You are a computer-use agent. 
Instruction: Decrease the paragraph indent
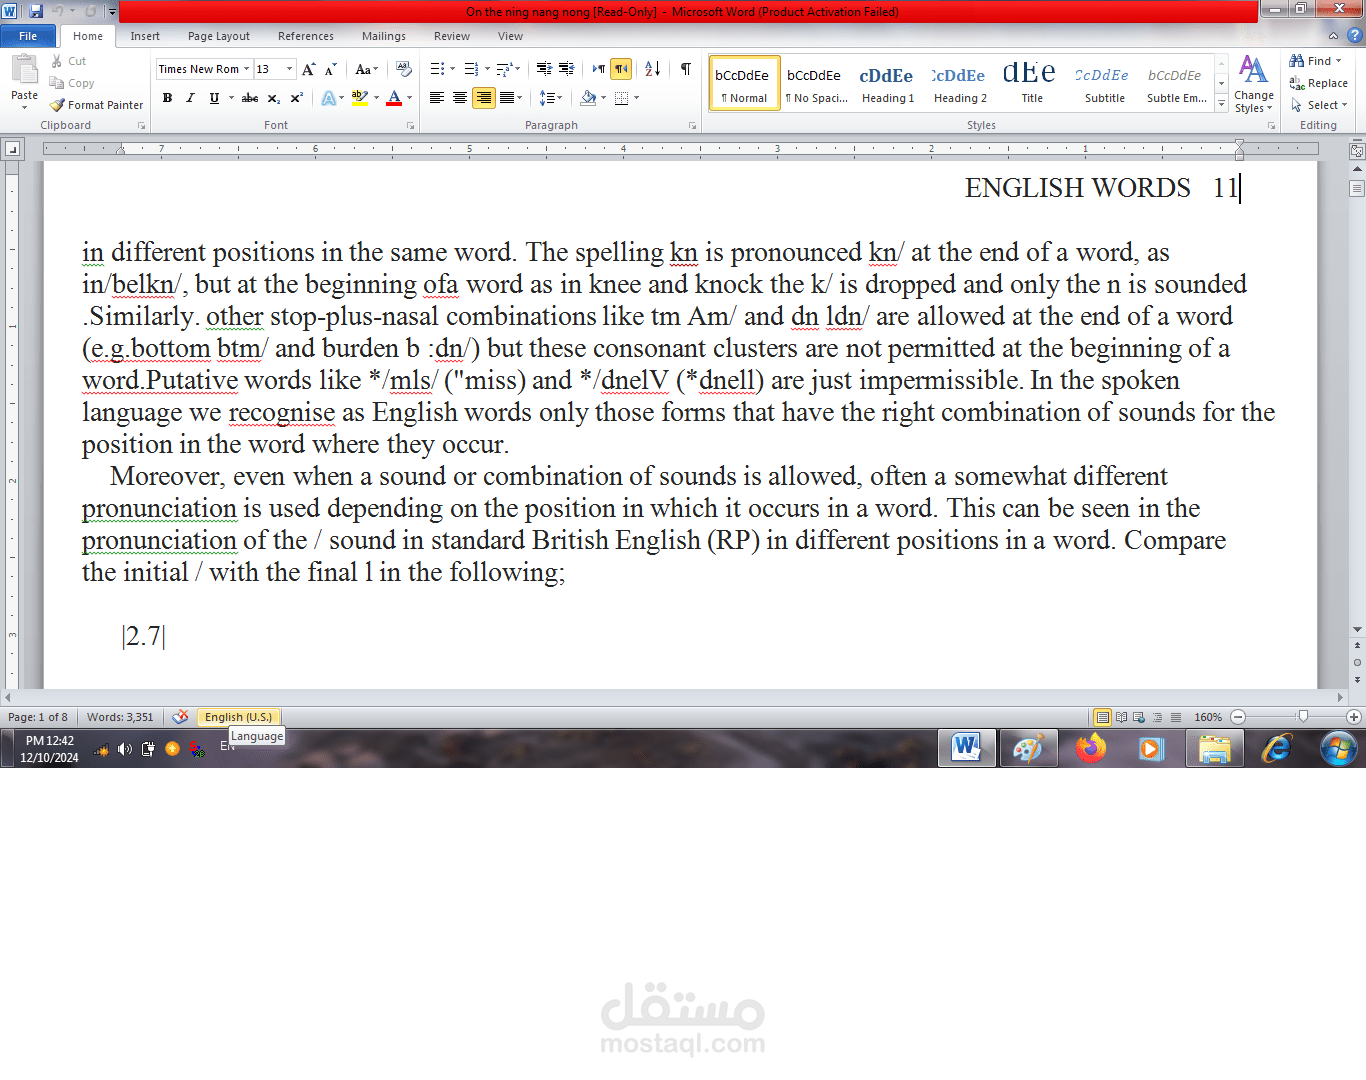pos(544,69)
